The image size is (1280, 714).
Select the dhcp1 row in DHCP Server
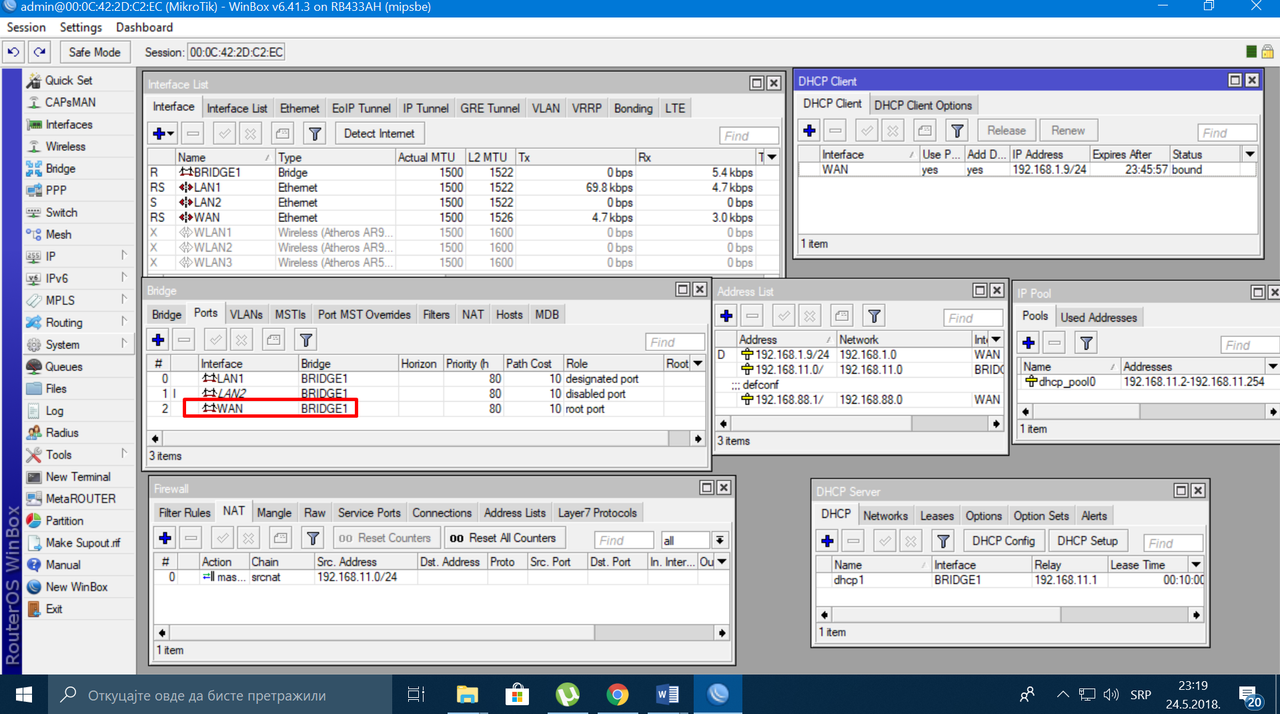click(1012, 580)
